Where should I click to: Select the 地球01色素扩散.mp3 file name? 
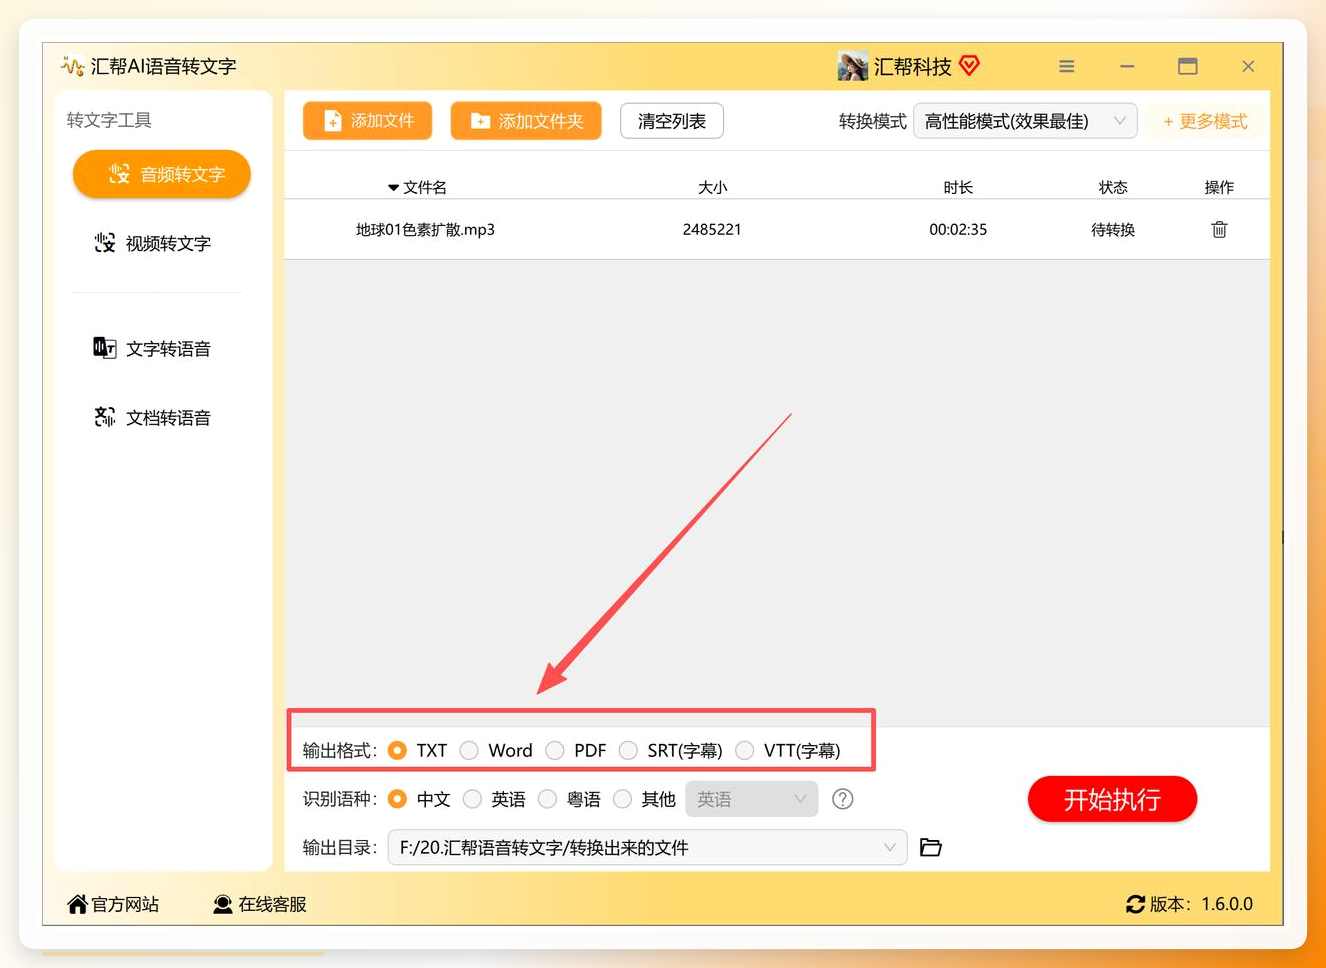(425, 230)
